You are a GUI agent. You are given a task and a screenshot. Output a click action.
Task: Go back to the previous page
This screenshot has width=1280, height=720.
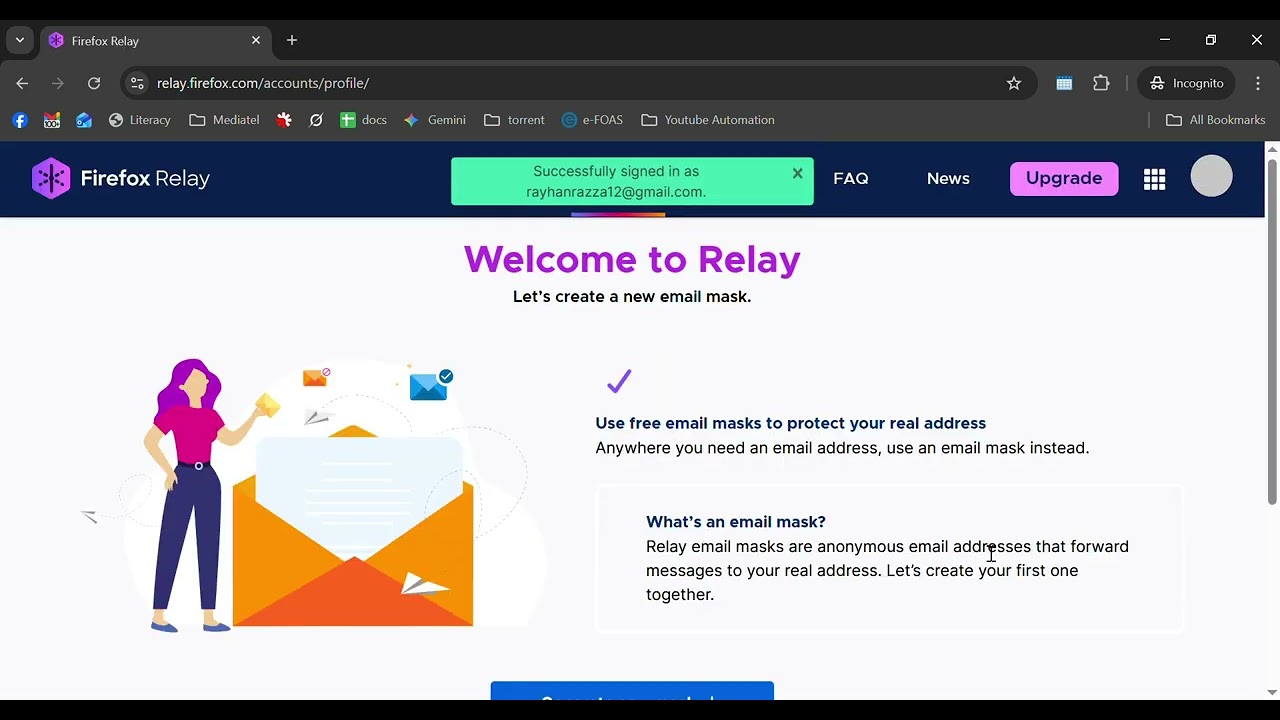(x=22, y=83)
